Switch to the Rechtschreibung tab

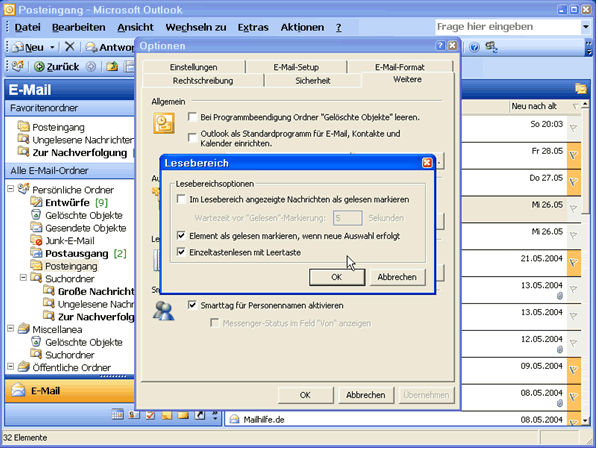pyautogui.click(x=203, y=80)
